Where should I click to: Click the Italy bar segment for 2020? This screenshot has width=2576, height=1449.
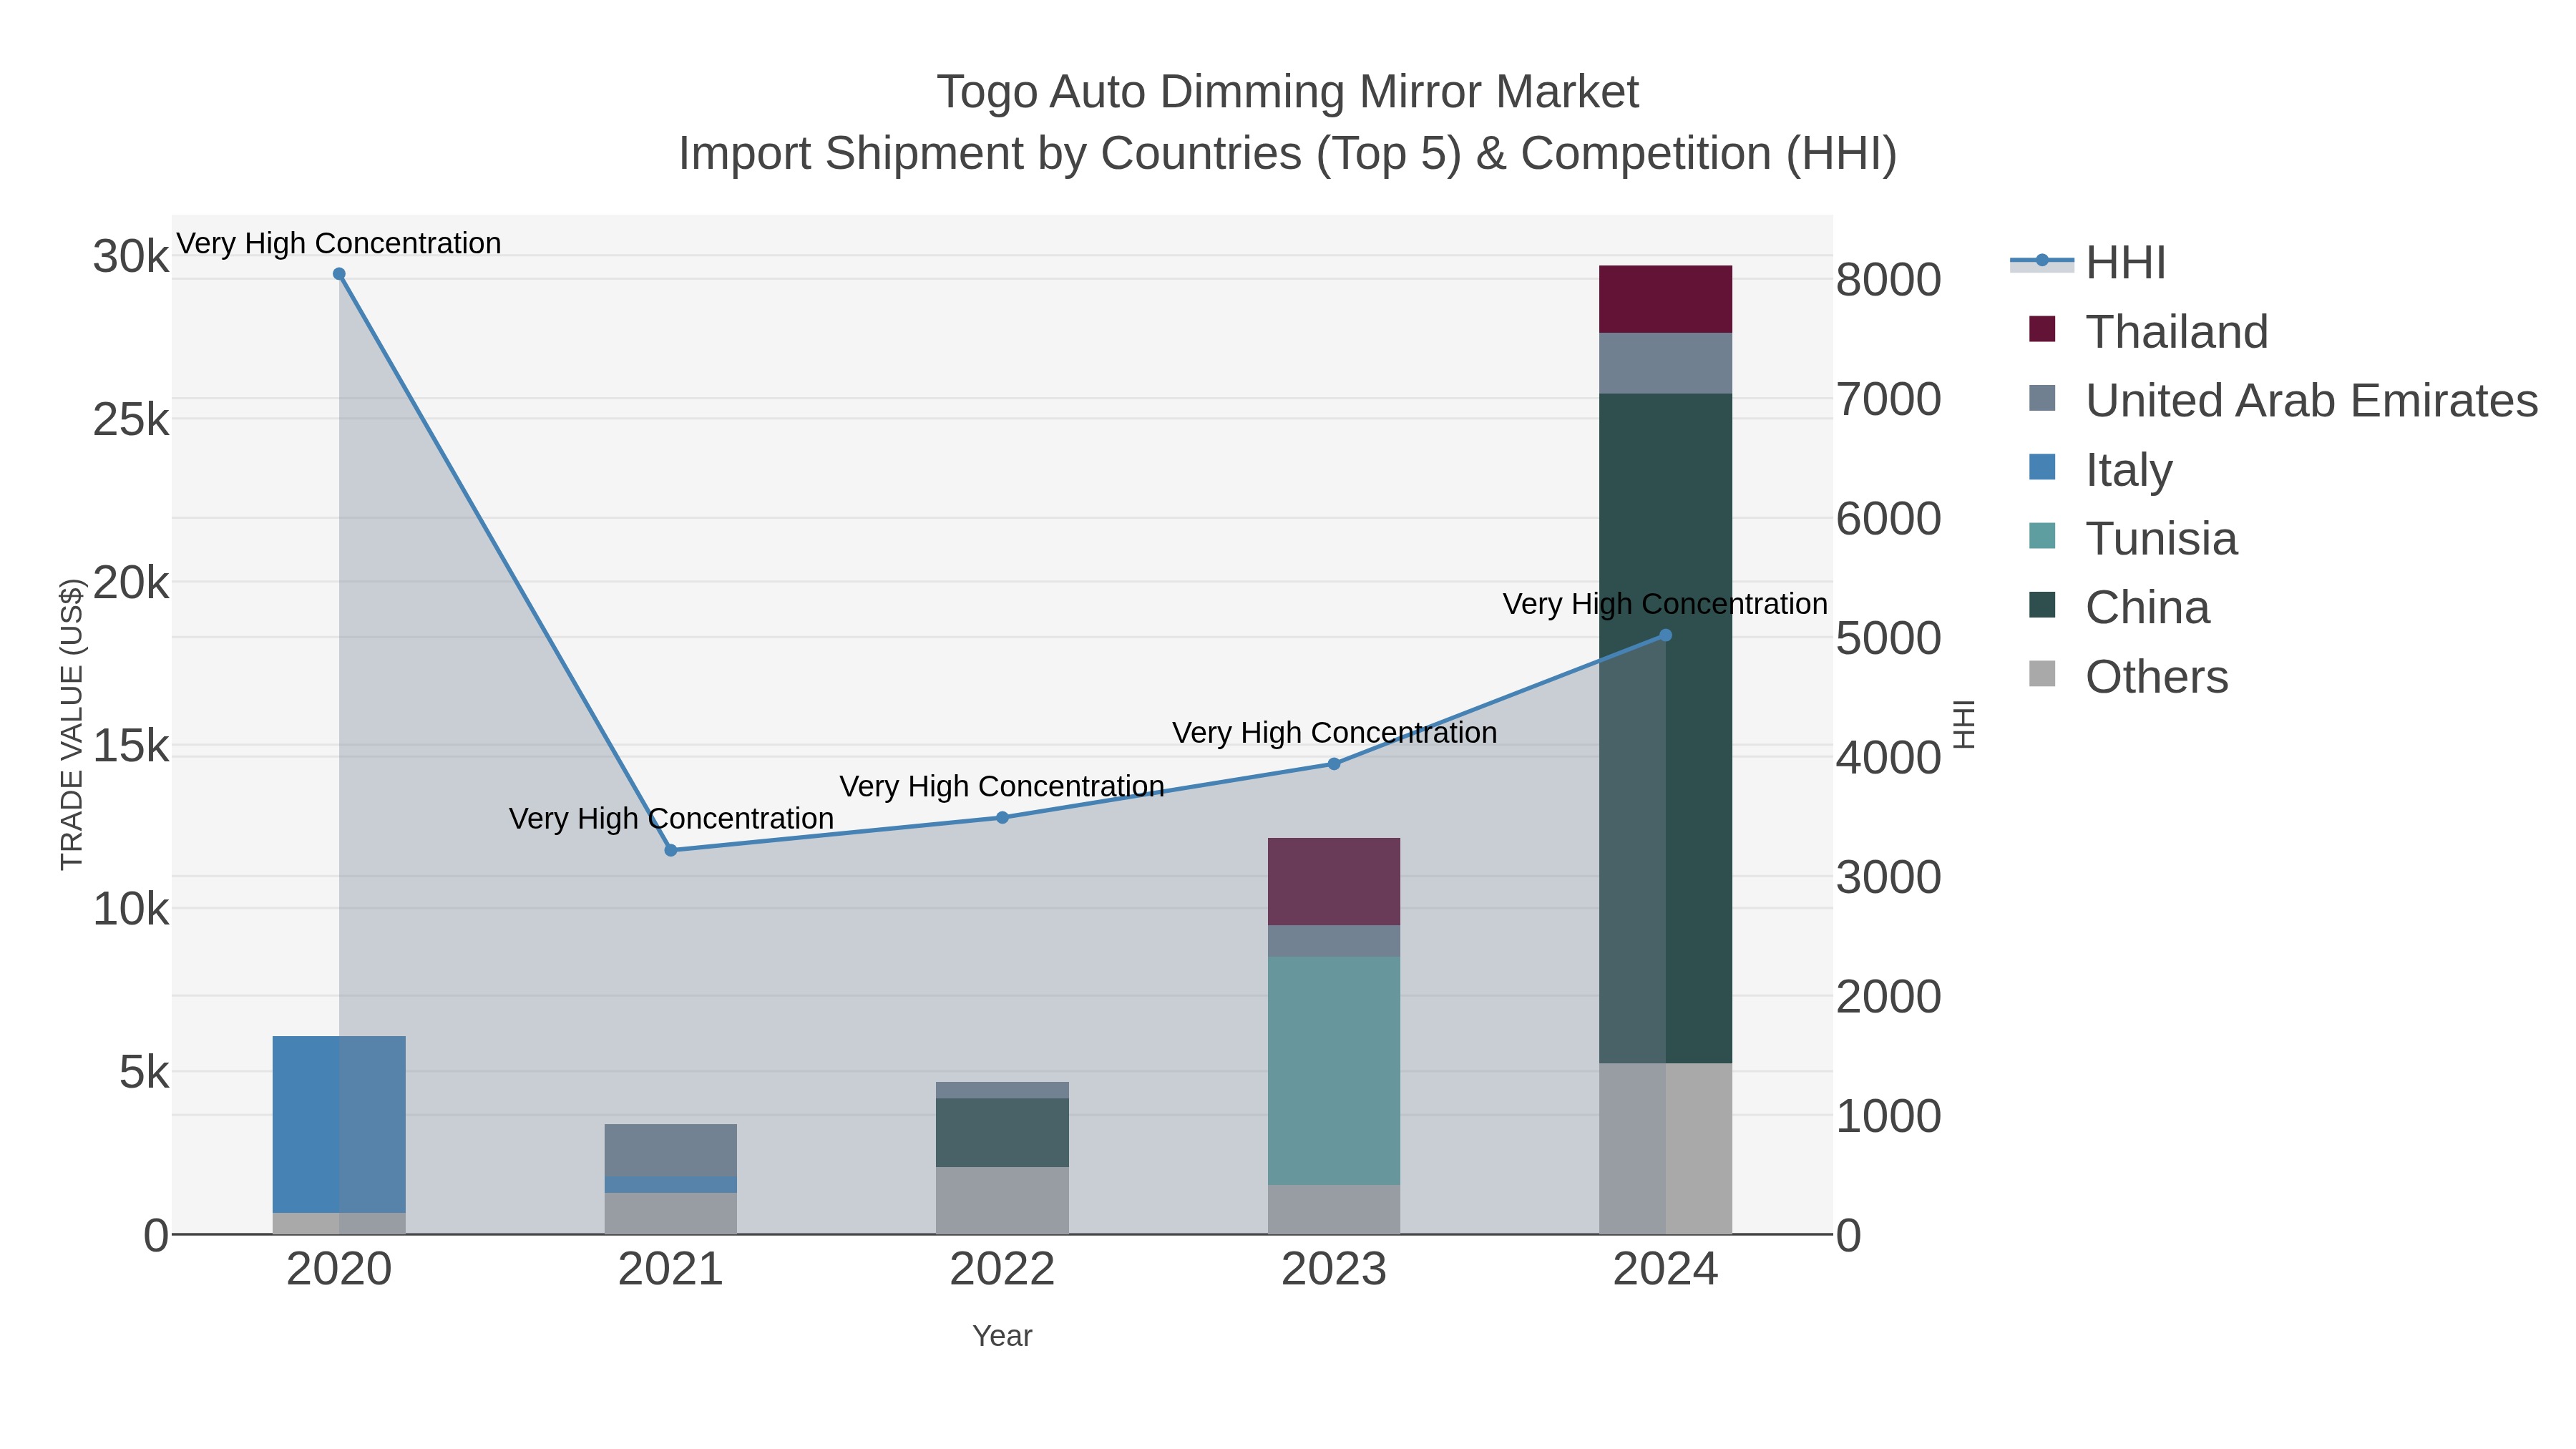coord(339,1124)
